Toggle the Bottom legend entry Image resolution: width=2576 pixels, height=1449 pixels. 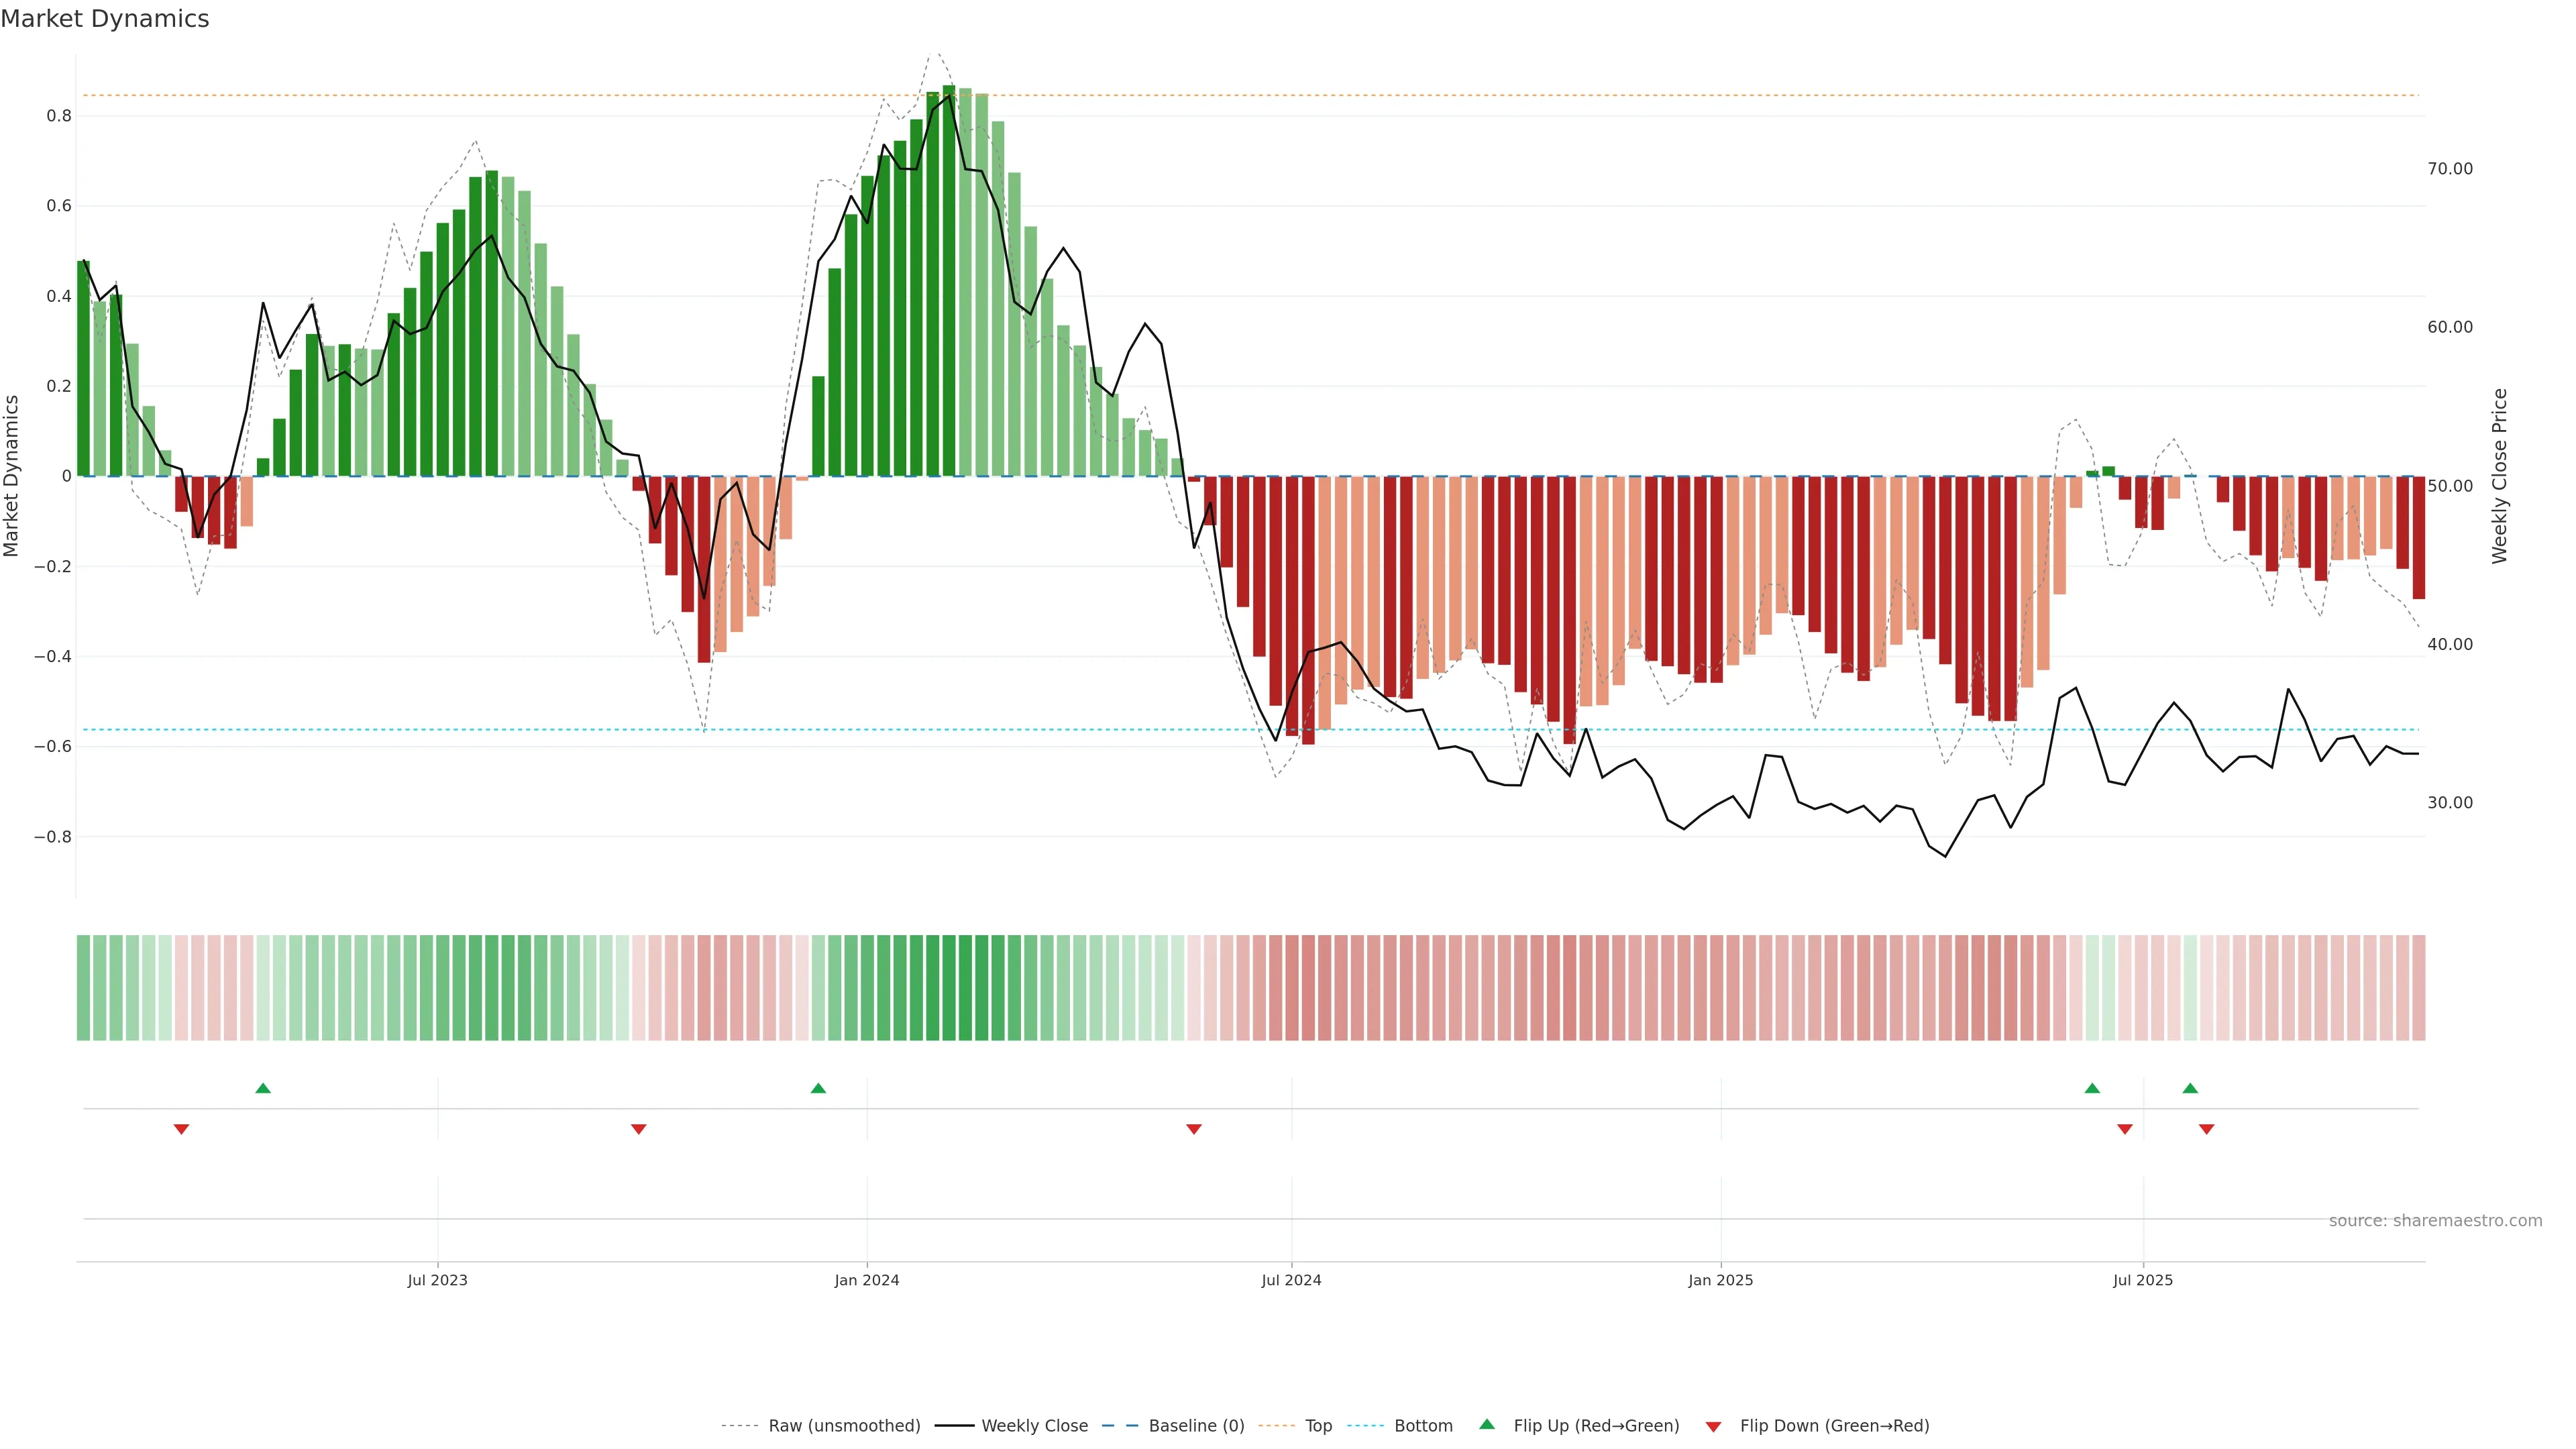[x=1423, y=1426]
